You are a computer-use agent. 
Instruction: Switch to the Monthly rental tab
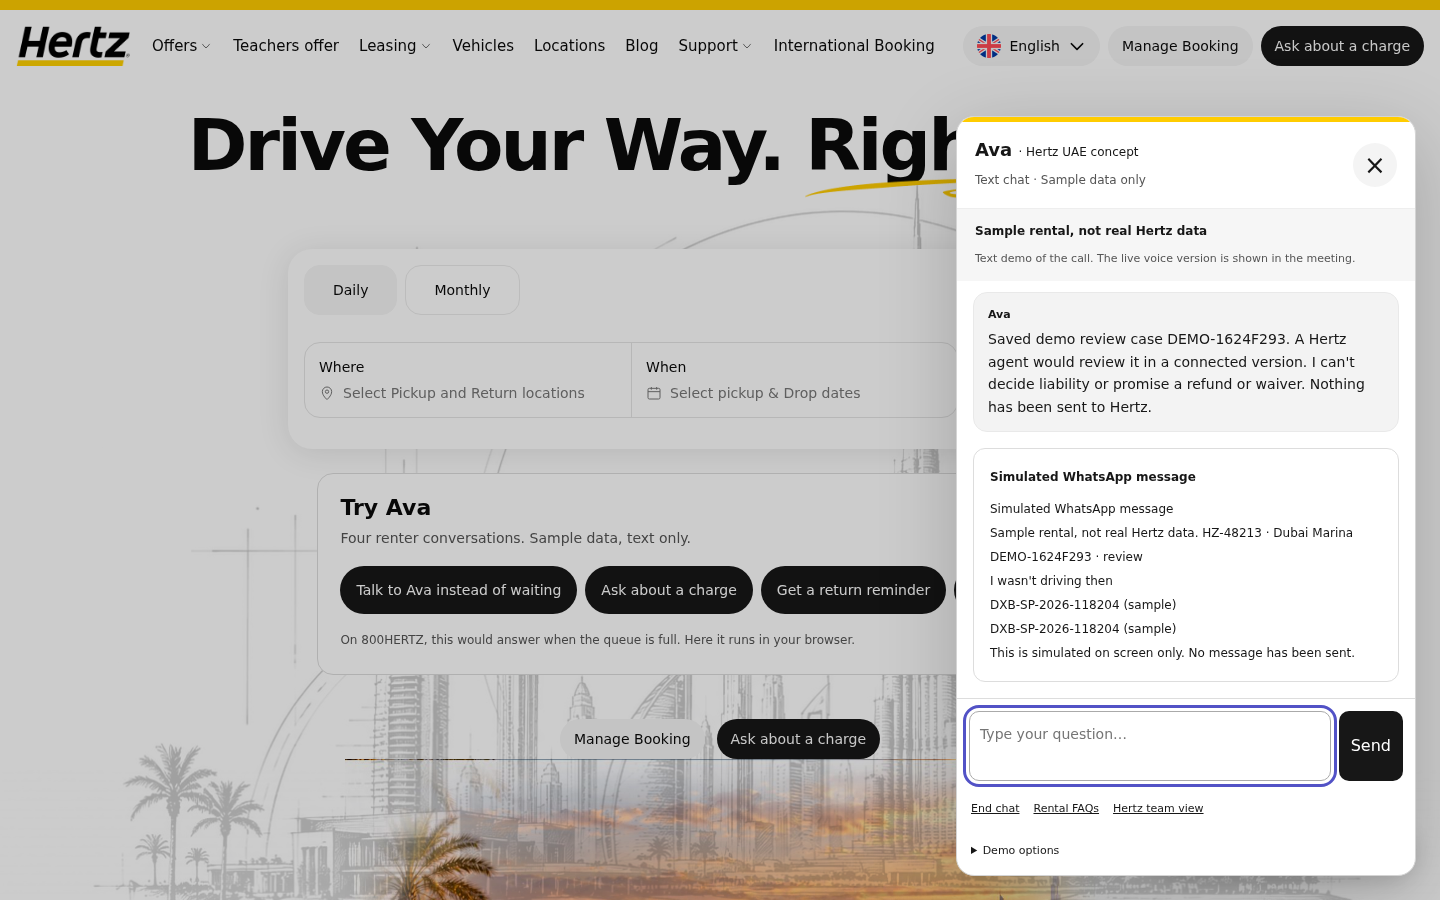[x=462, y=290]
